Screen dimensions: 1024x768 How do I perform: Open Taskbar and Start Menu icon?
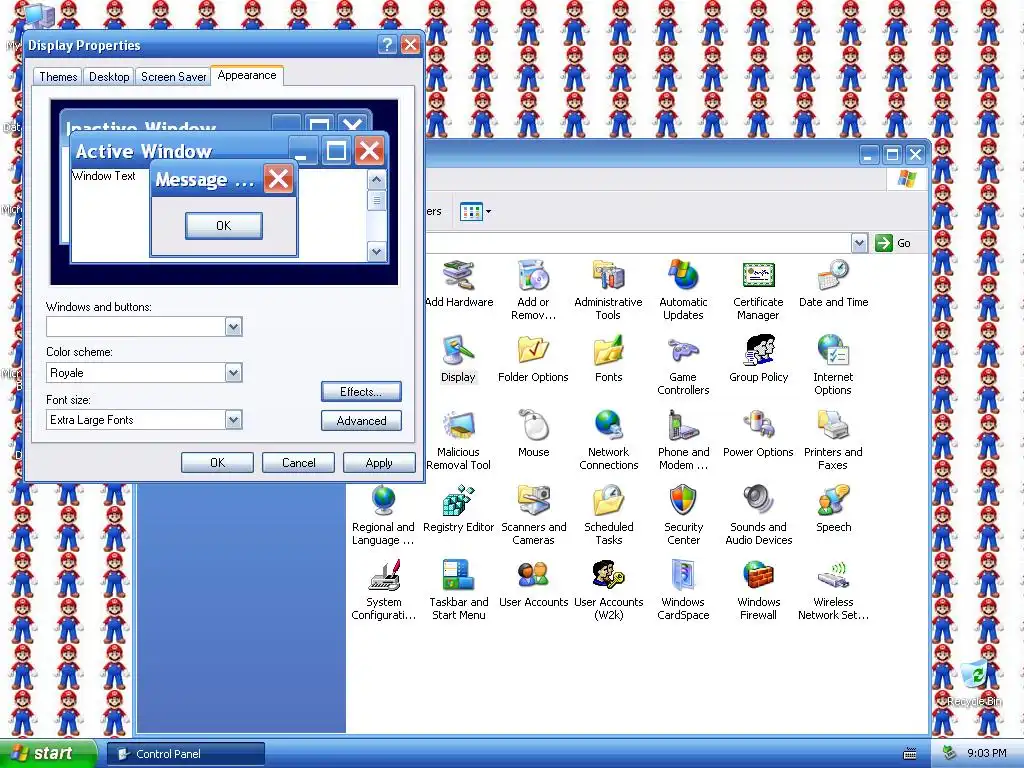click(458, 590)
